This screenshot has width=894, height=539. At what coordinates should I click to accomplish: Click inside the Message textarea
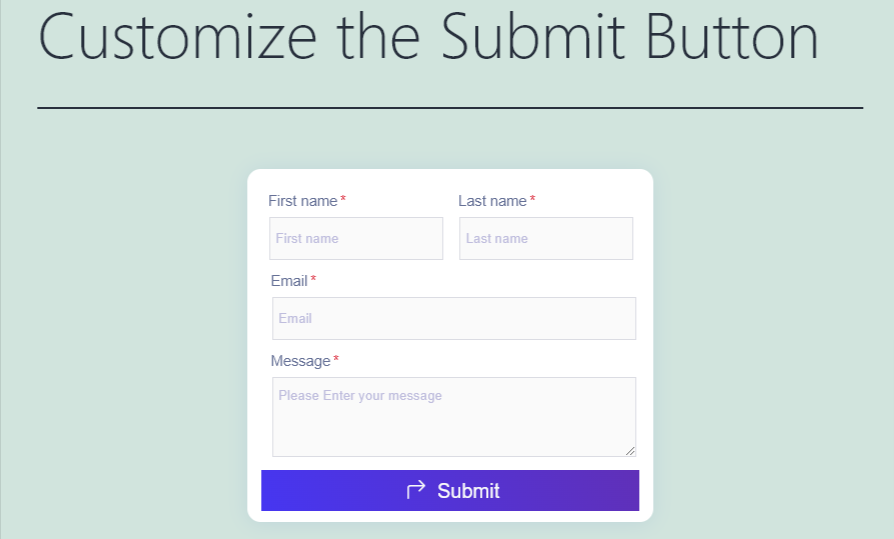[454, 416]
